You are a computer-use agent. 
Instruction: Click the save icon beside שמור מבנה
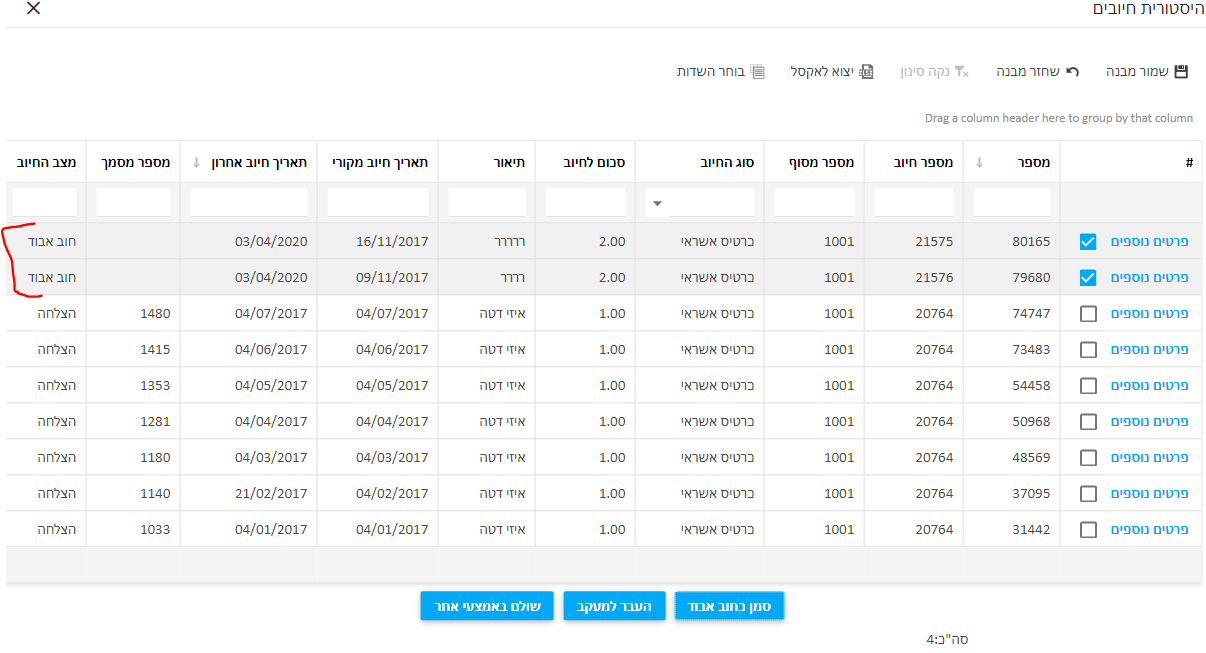click(1181, 72)
